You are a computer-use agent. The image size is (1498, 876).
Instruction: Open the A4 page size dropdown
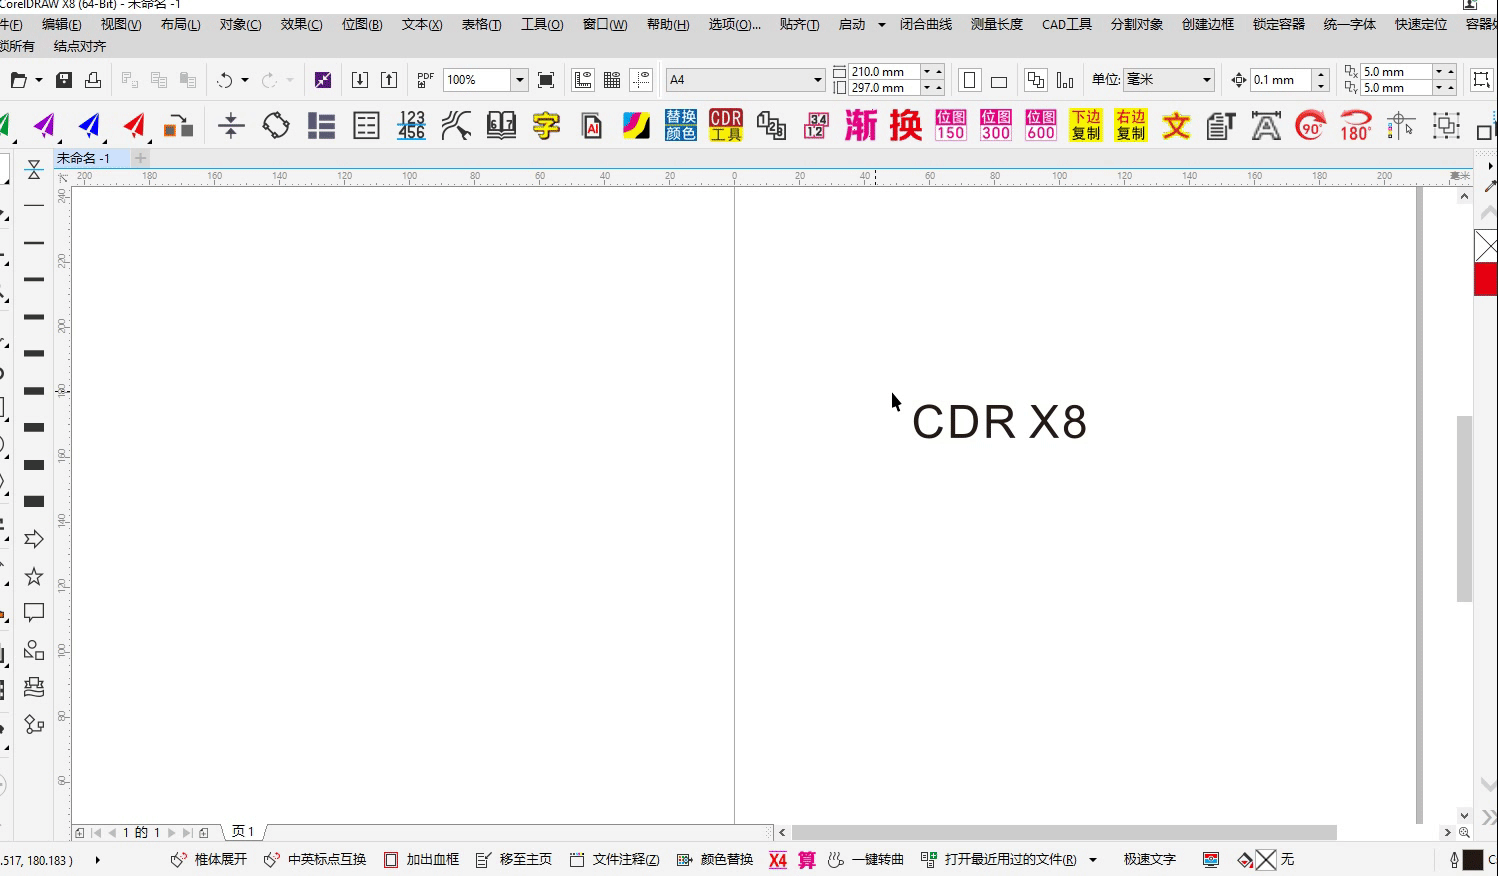pyautogui.click(x=817, y=80)
